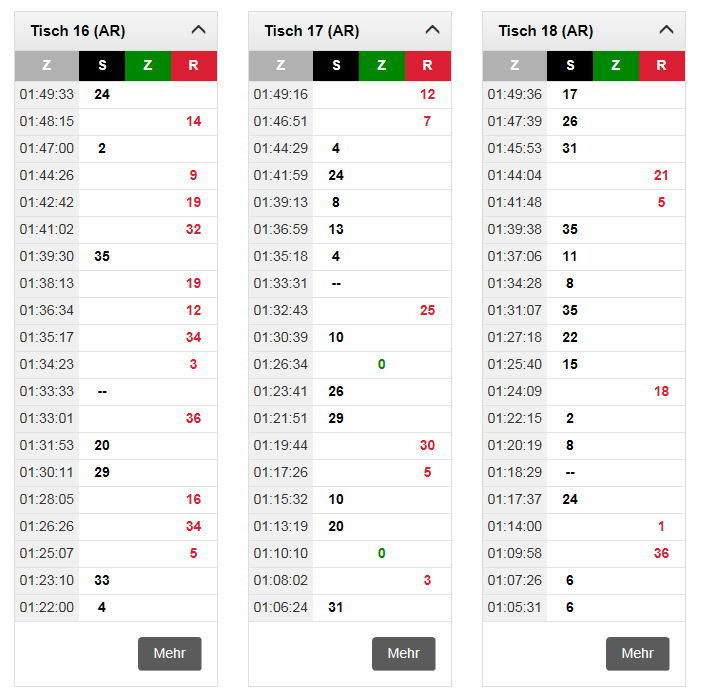Load more results for Tisch 17

click(404, 653)
